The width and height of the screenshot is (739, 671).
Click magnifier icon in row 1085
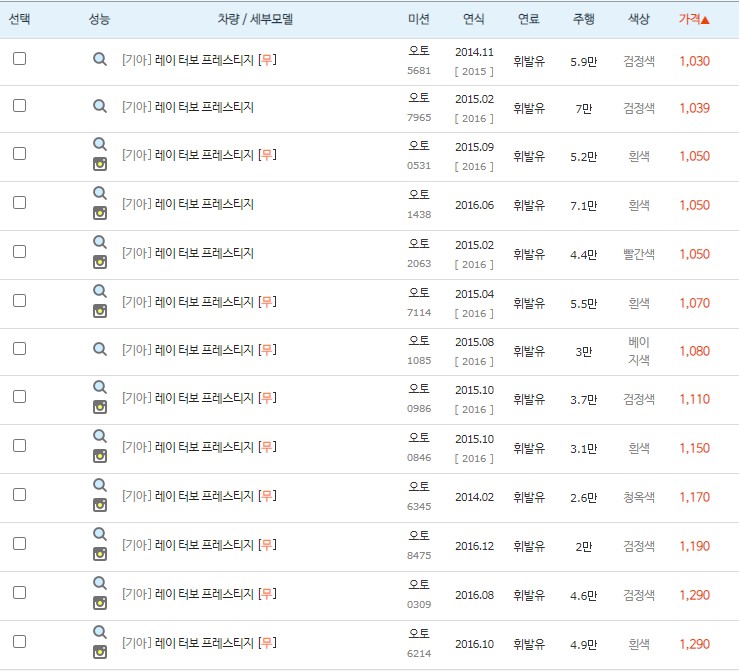coord(99,349)
